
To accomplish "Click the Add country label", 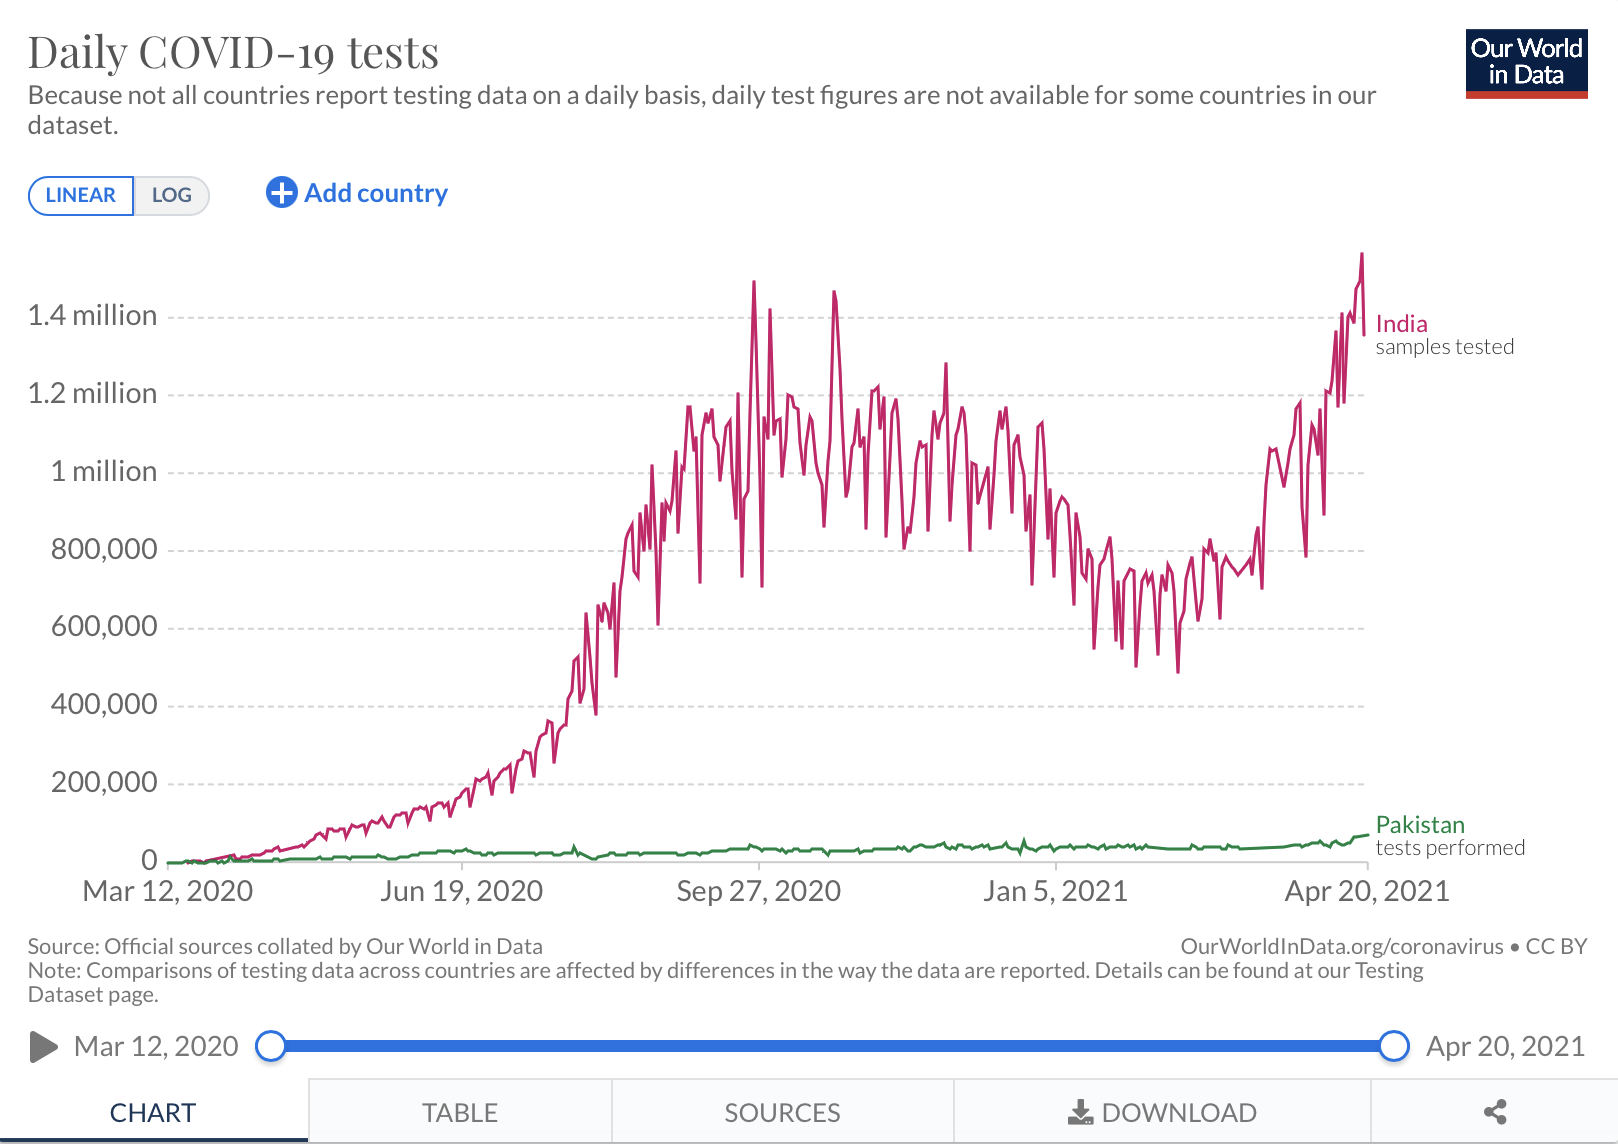I will [376, 193].
